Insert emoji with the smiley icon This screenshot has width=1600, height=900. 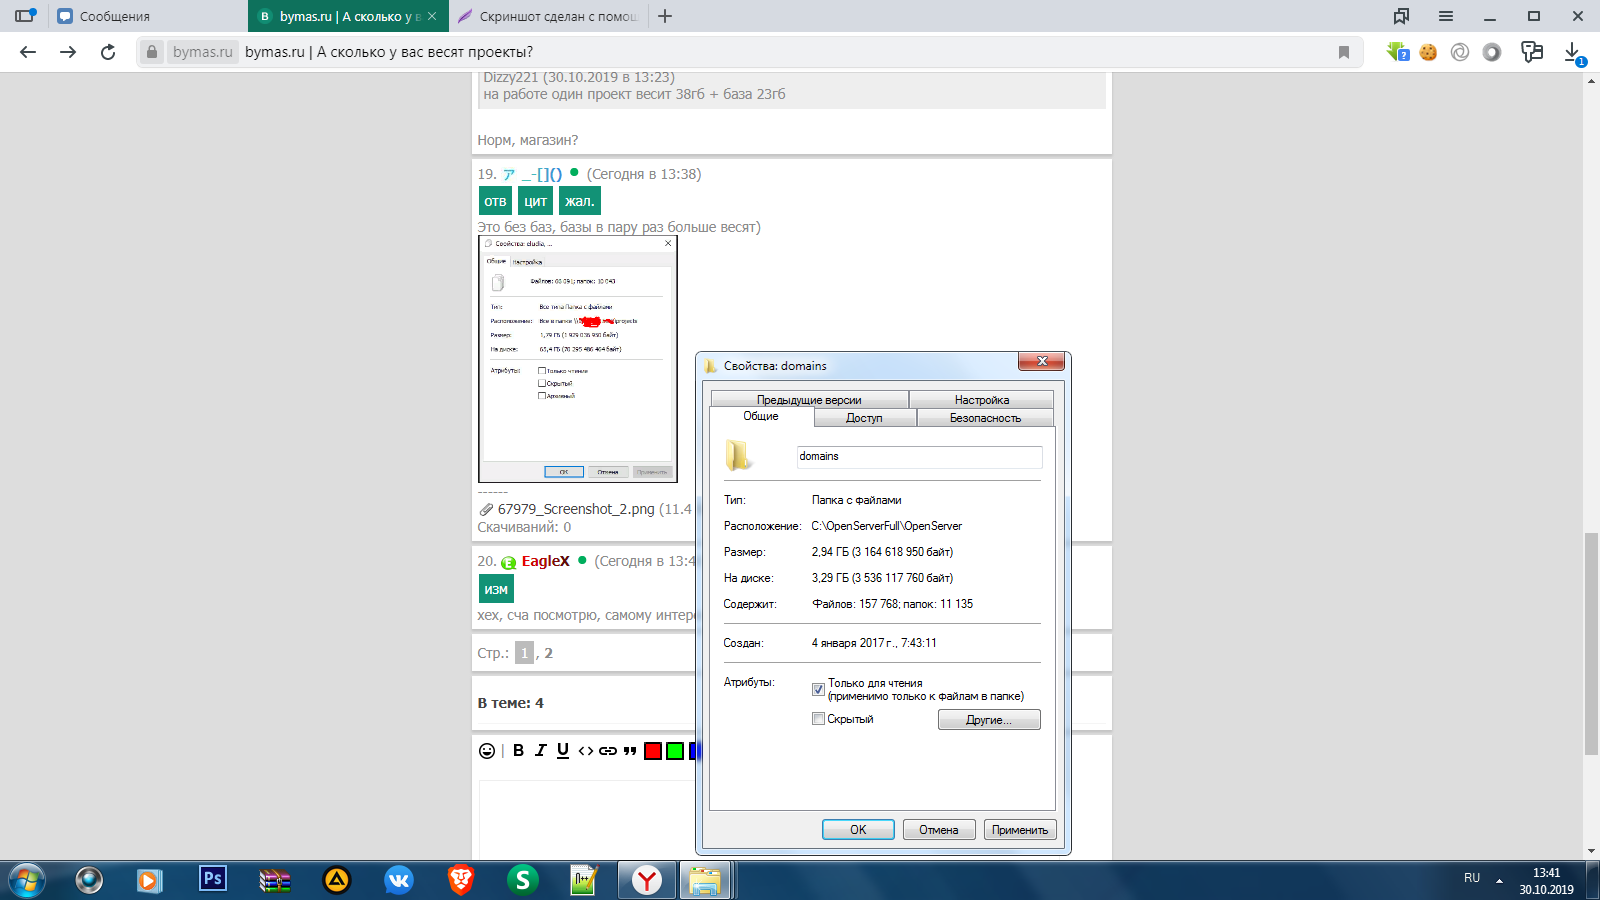point(487,751)
